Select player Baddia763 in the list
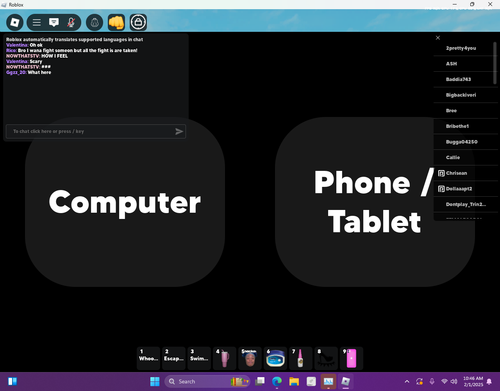500x391 pixels. [465, 79]
